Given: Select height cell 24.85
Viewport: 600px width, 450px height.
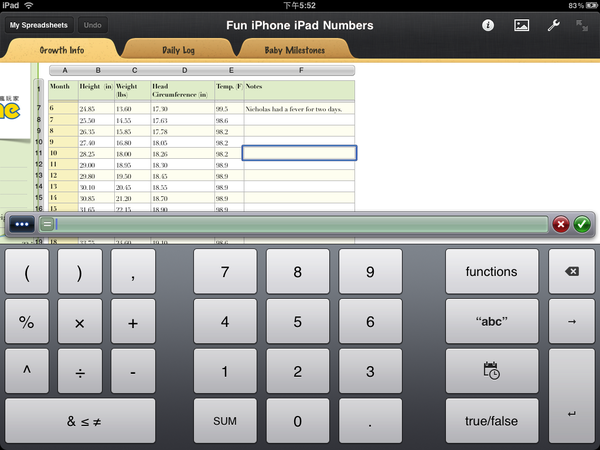Looking at the screenshot, I should [x=96, y=109].
